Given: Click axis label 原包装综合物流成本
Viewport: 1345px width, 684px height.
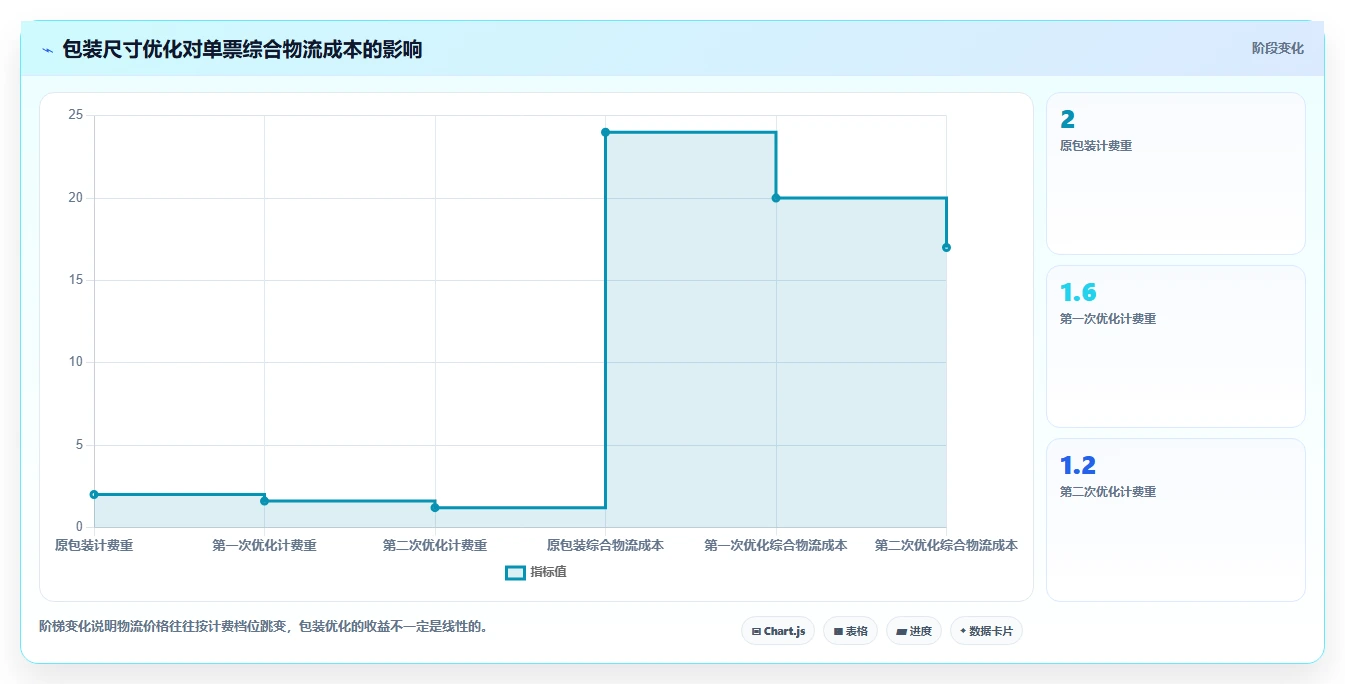Looking at the screenshot, I should pyautogui.click(x=605, y=545).
